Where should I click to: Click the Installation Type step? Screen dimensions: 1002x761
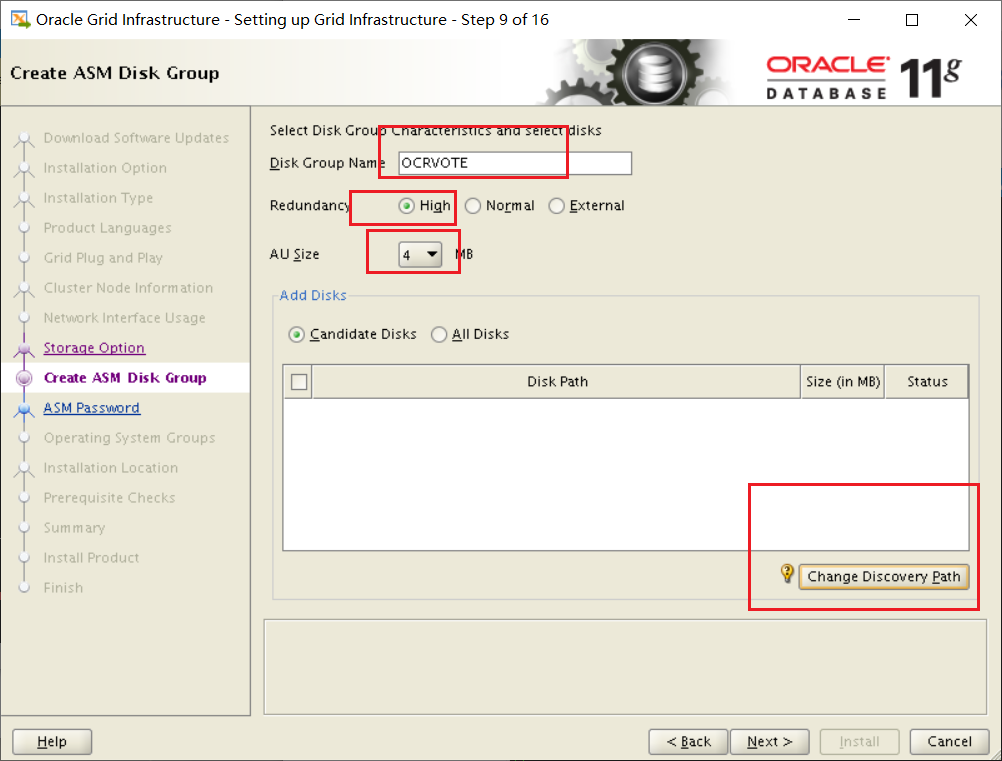click(x=98, y=198)
